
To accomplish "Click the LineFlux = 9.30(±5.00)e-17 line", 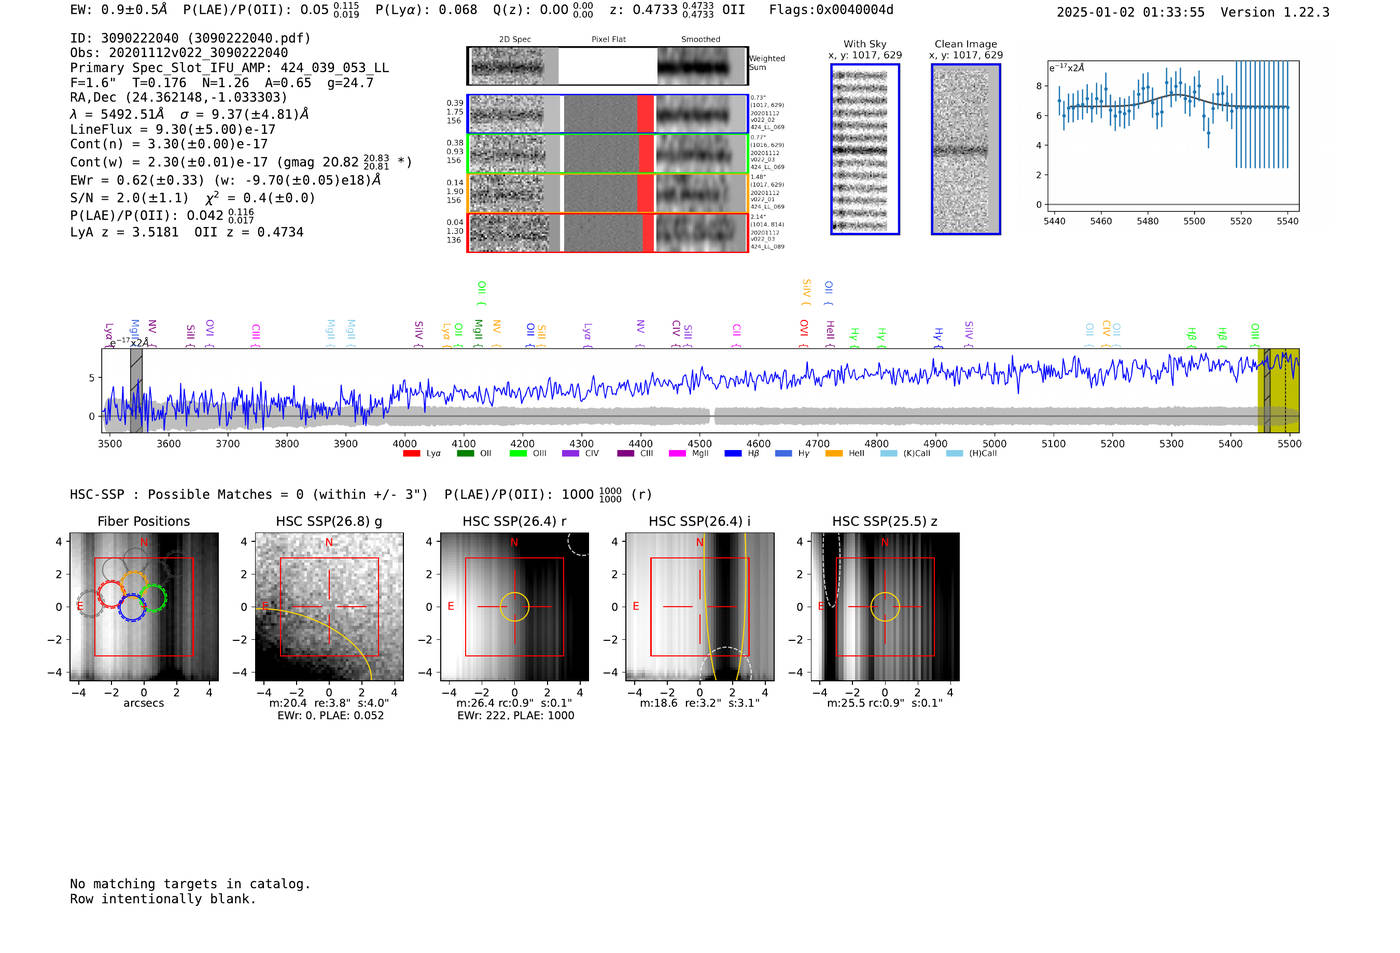I will [x=172, y=129].
